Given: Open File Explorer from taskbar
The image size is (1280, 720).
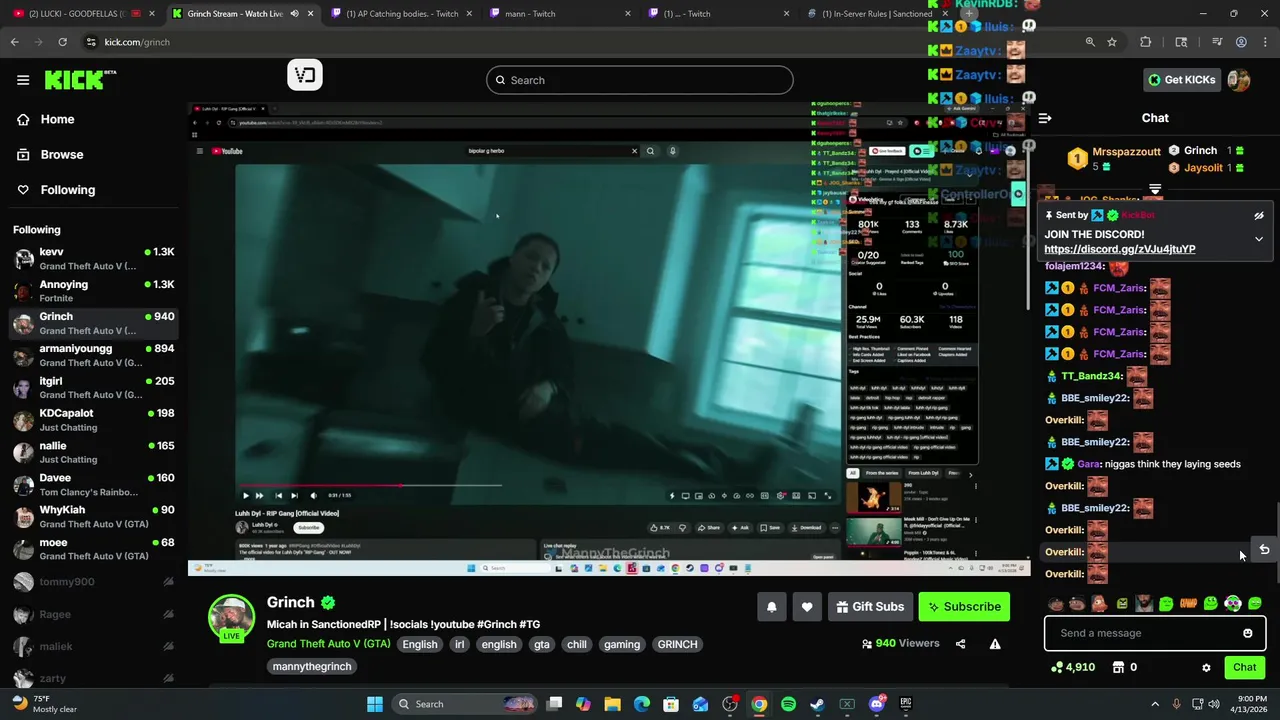Looking at the screenshot, I should 612,704.
